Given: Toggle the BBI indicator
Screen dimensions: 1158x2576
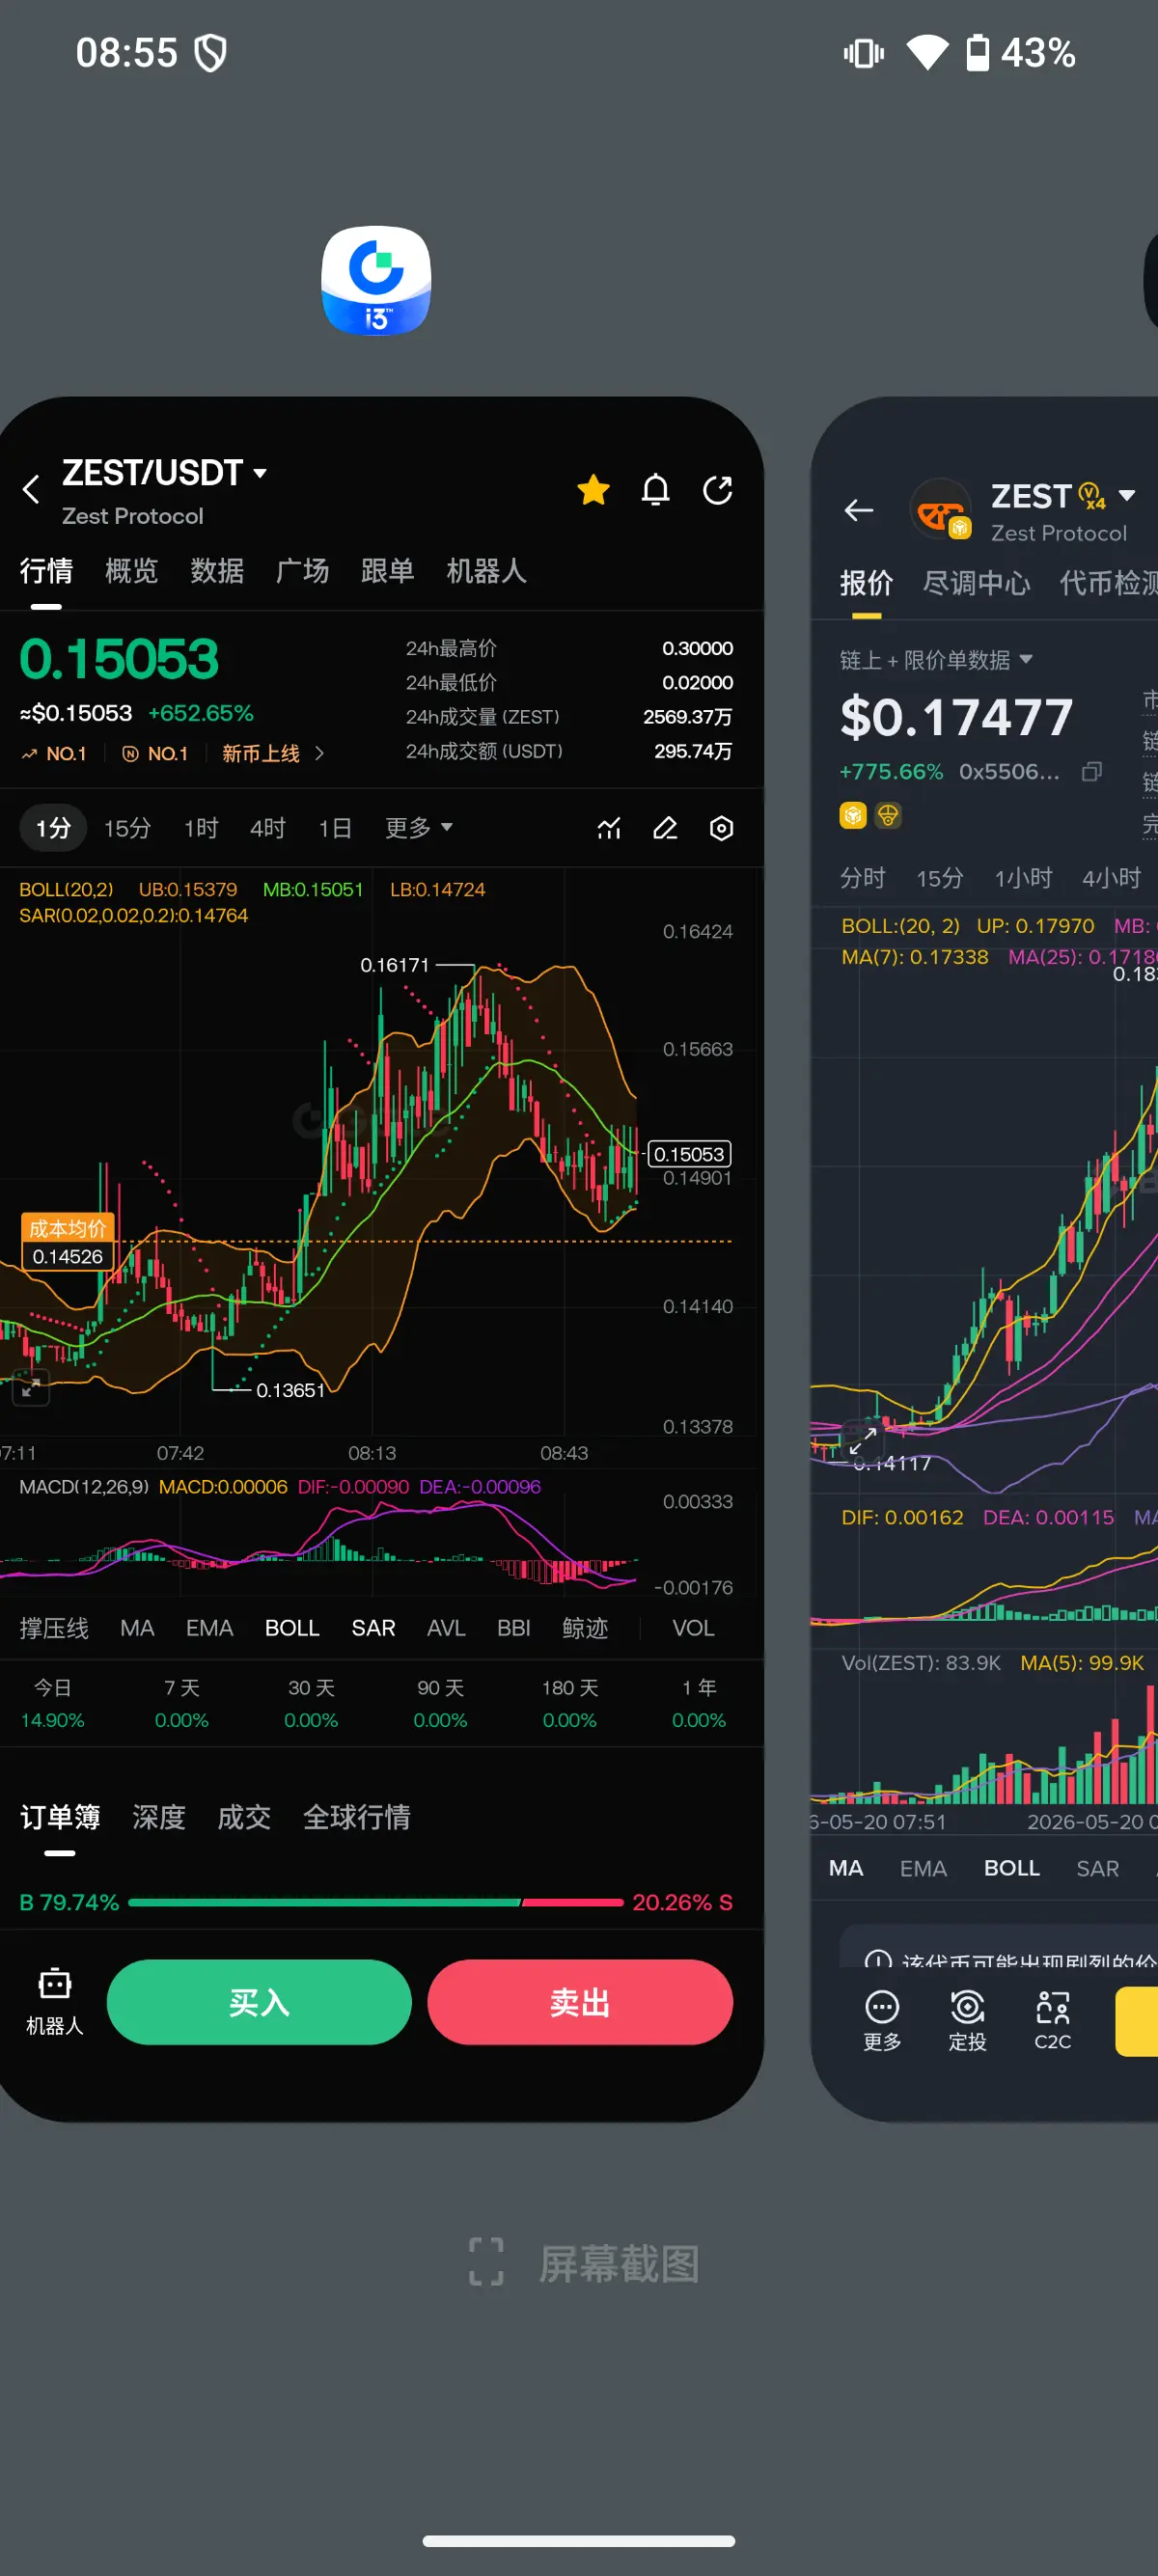Looking at the screenshot, I should click(514, 1628).
